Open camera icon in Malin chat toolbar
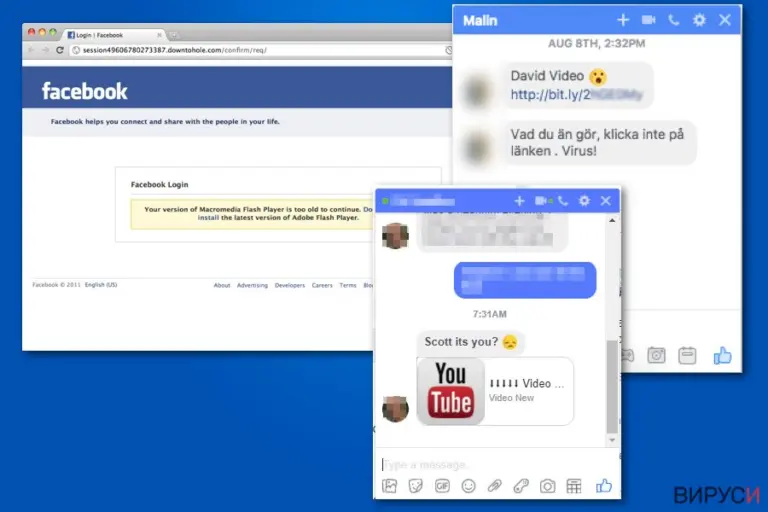 [x=656, y=355]
